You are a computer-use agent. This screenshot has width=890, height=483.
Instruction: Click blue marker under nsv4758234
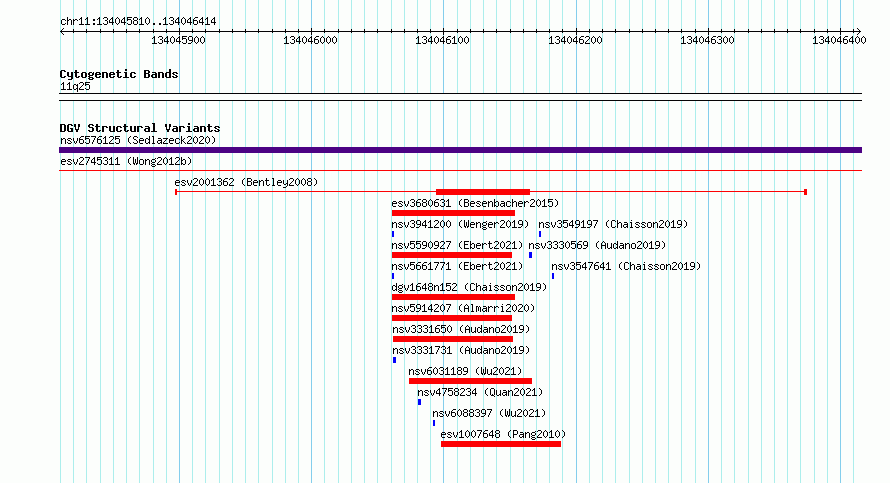[419, 402]
